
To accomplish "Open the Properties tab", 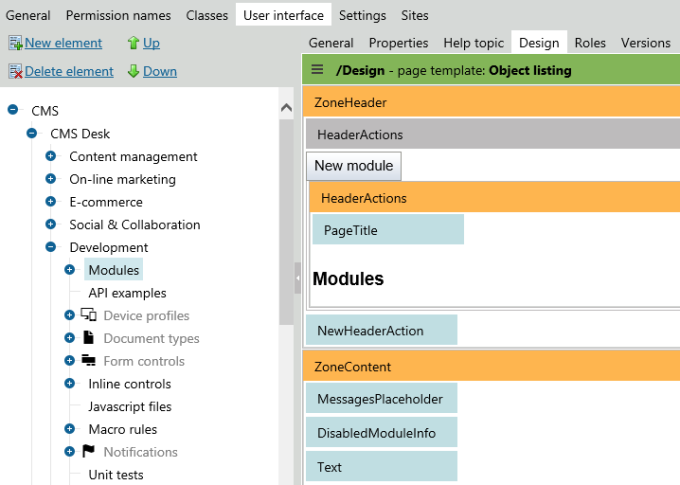I will [398, 43].
